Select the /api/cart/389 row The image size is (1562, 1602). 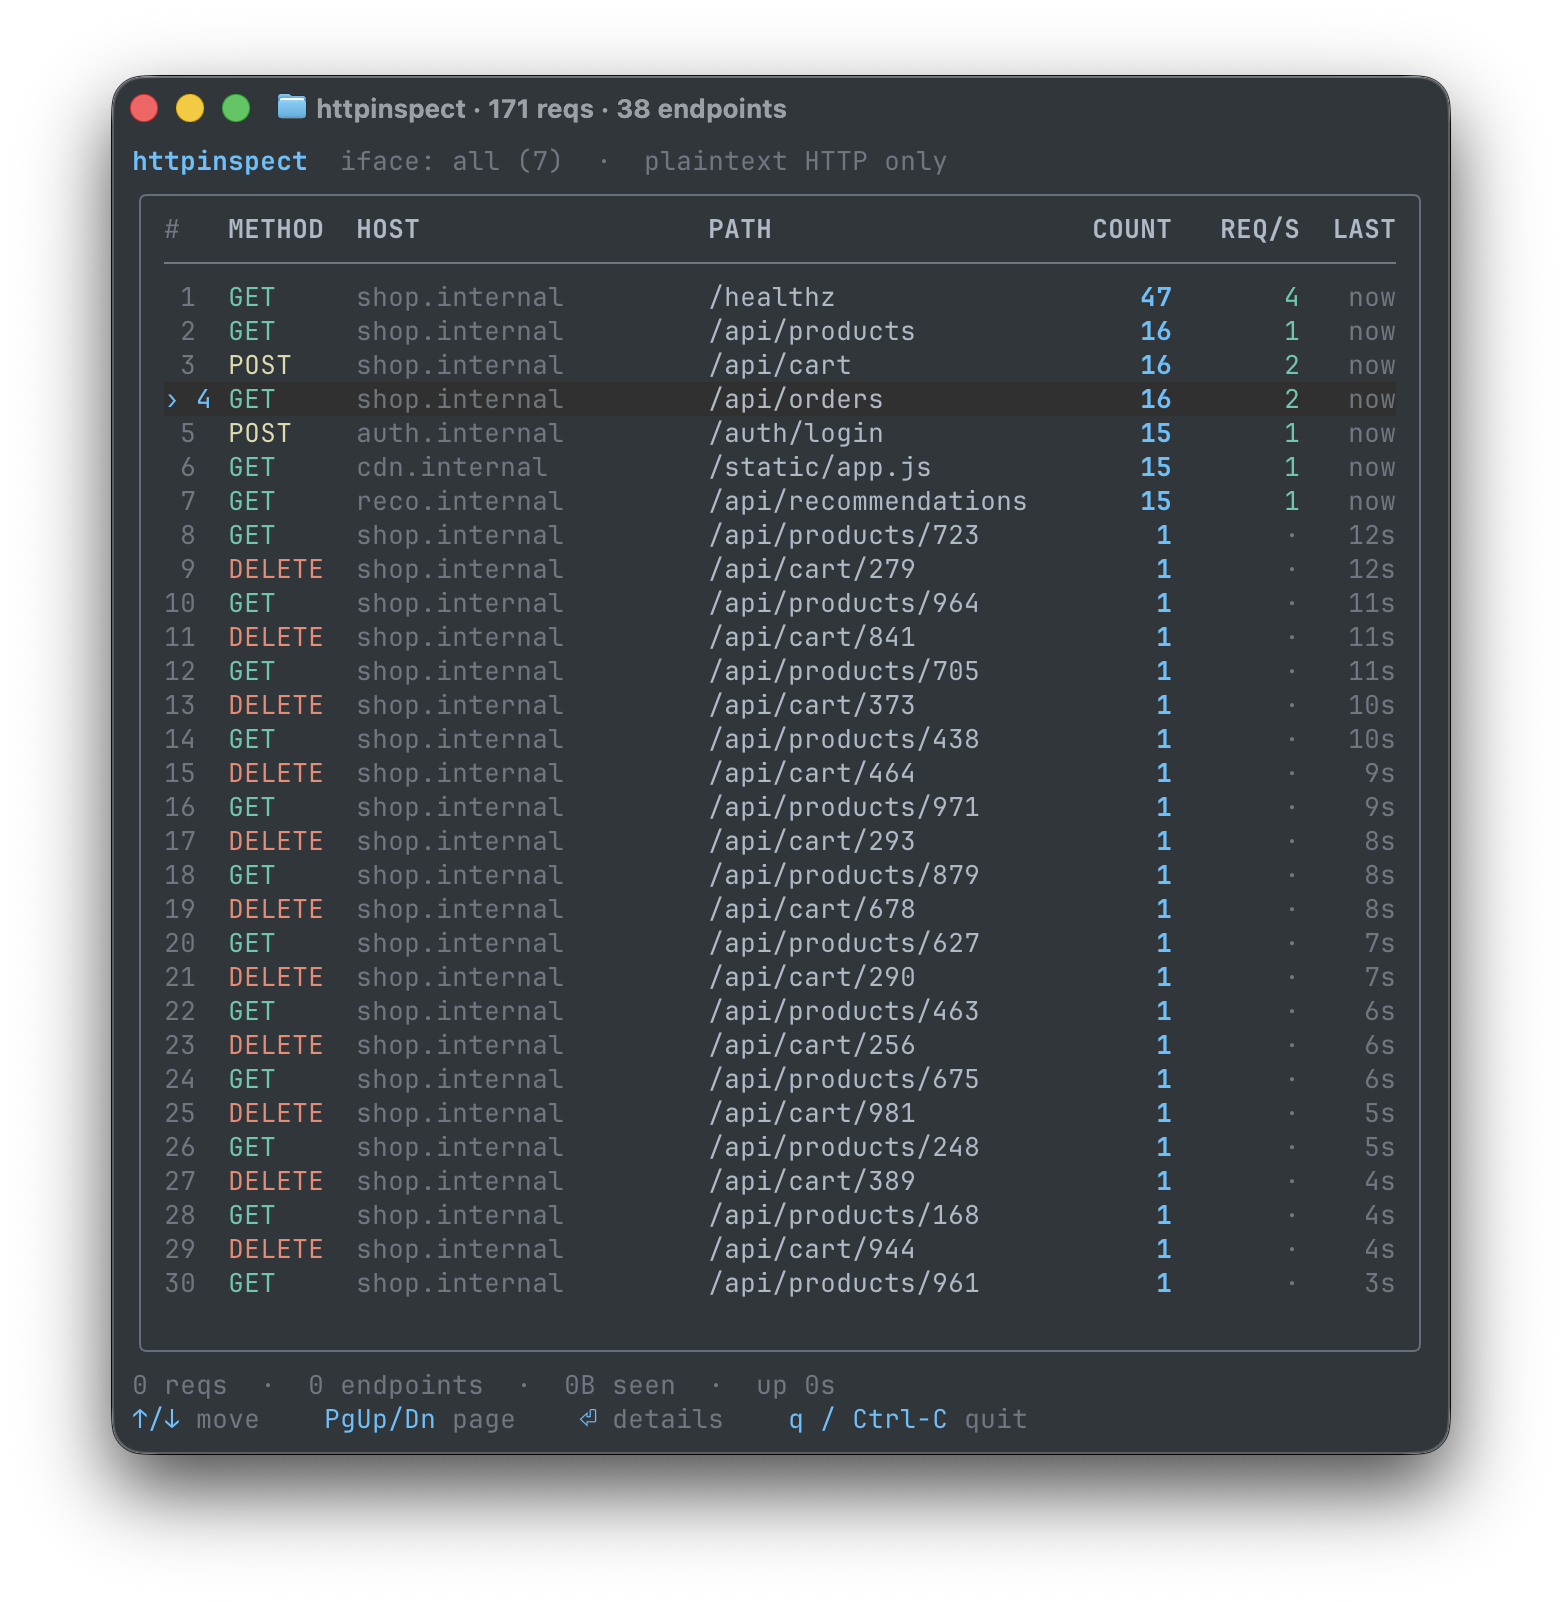pos(780,1181)
